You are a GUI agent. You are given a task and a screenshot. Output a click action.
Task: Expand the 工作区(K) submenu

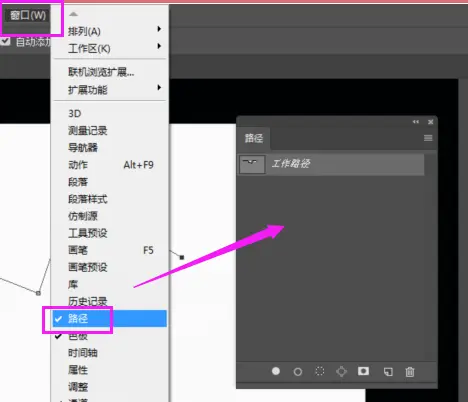(x=110, y=49)
